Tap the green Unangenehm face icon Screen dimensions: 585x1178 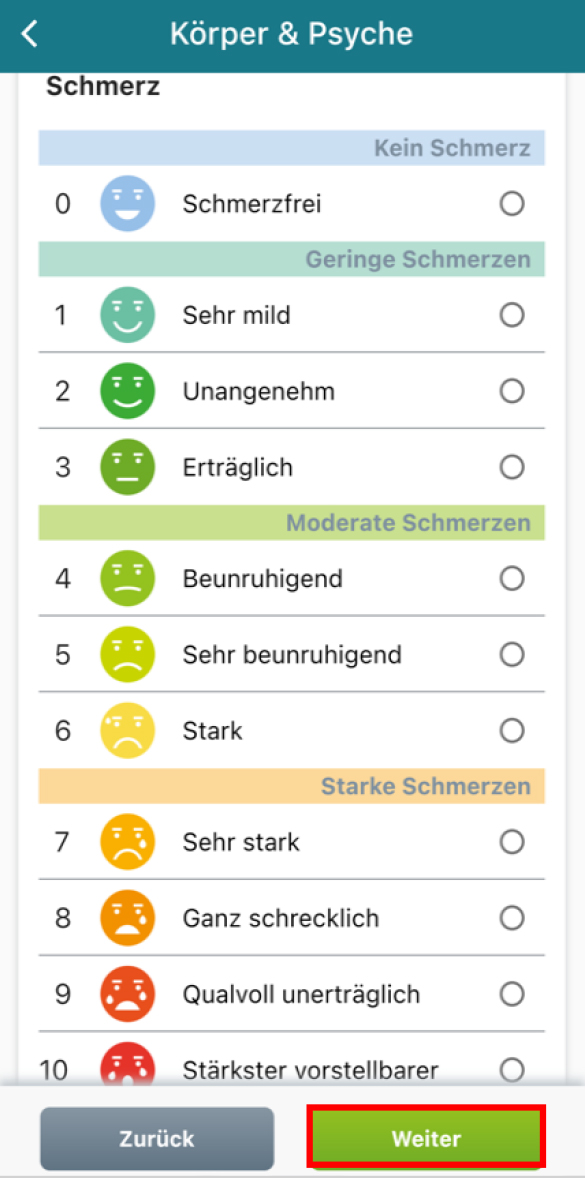(128, 391)
